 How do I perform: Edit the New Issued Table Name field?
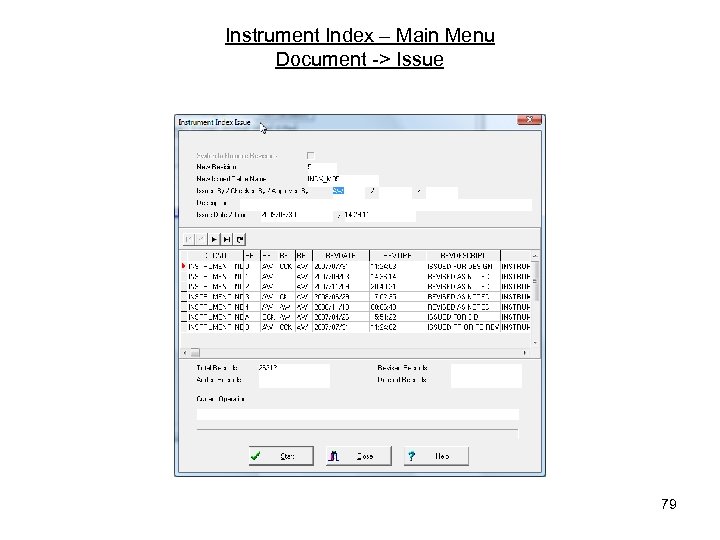pyautogui.click(x=342, y=179)
